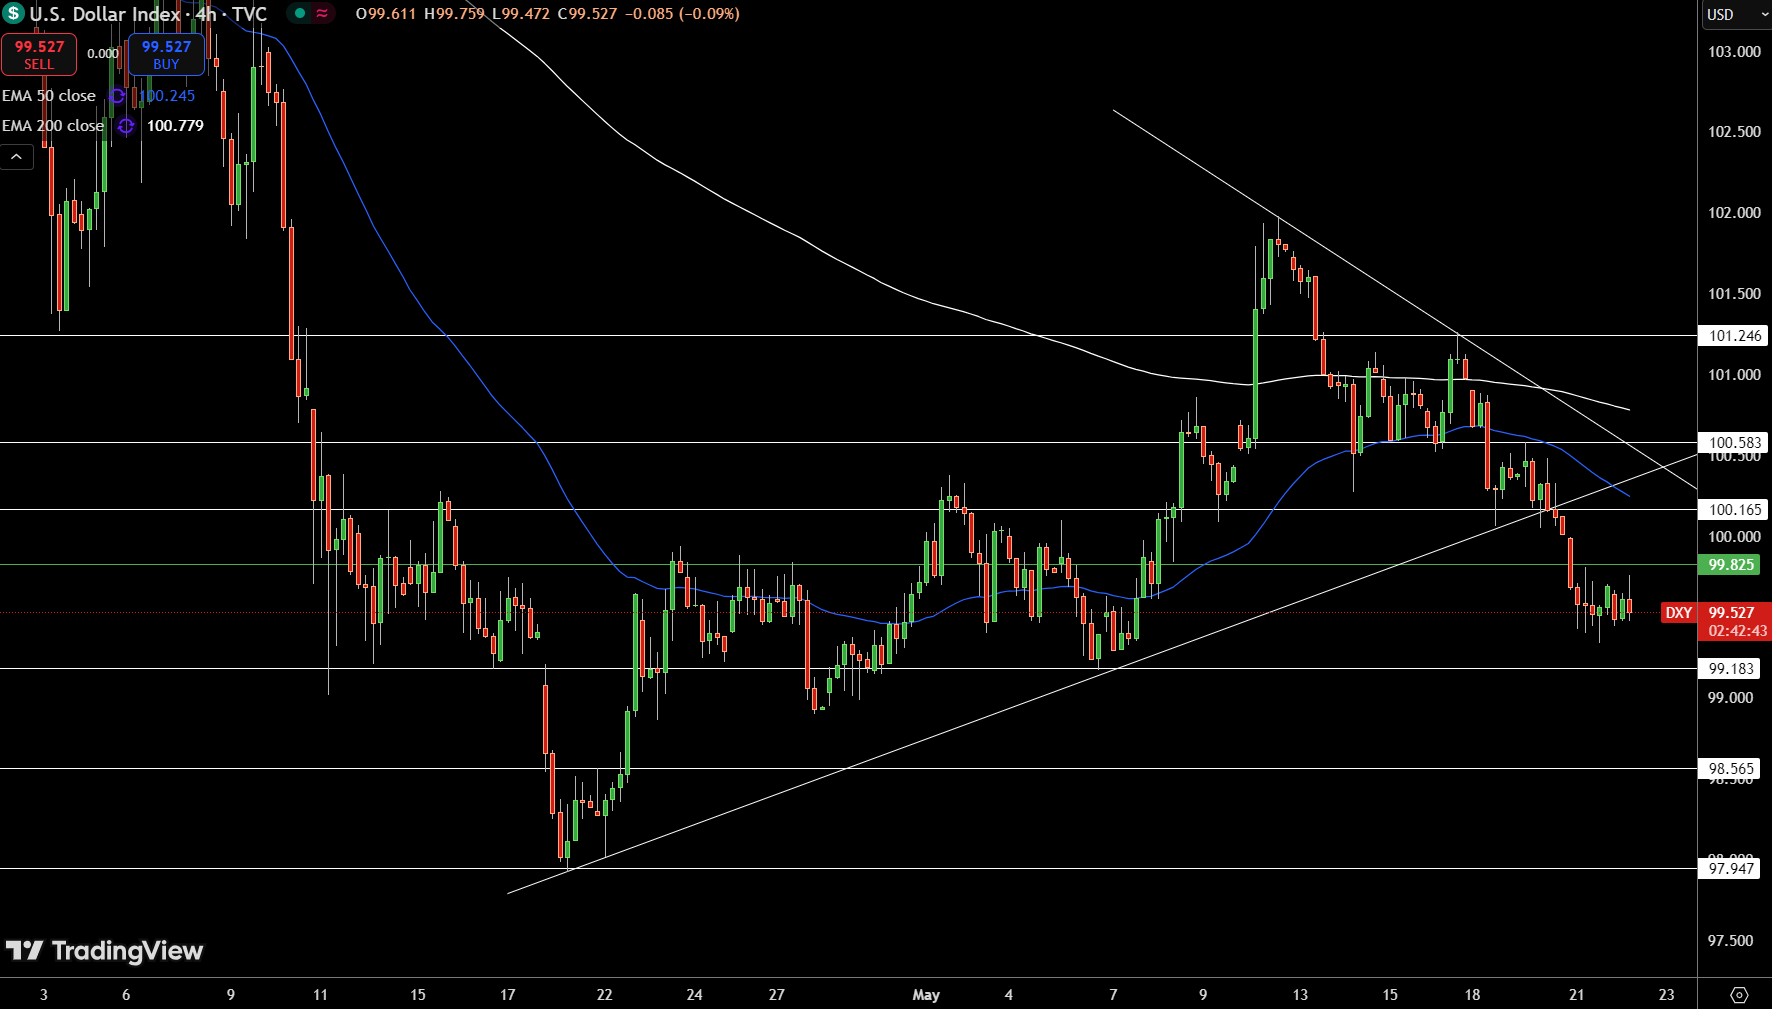The height and width of the screenshot is (1009, 1772).
Task: Click the low price L99.472
Action: [521, 14]
